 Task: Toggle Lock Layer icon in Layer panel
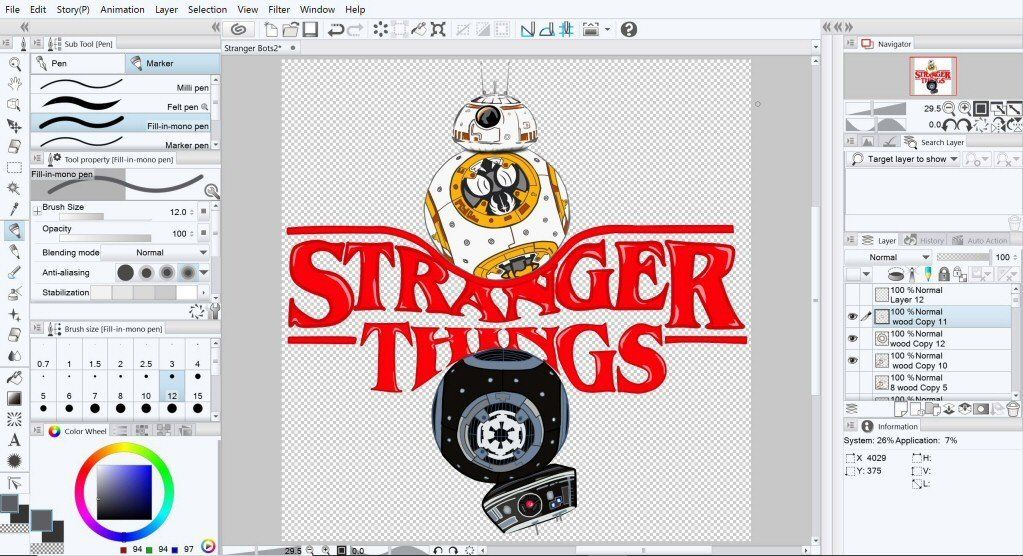point(943,274)
